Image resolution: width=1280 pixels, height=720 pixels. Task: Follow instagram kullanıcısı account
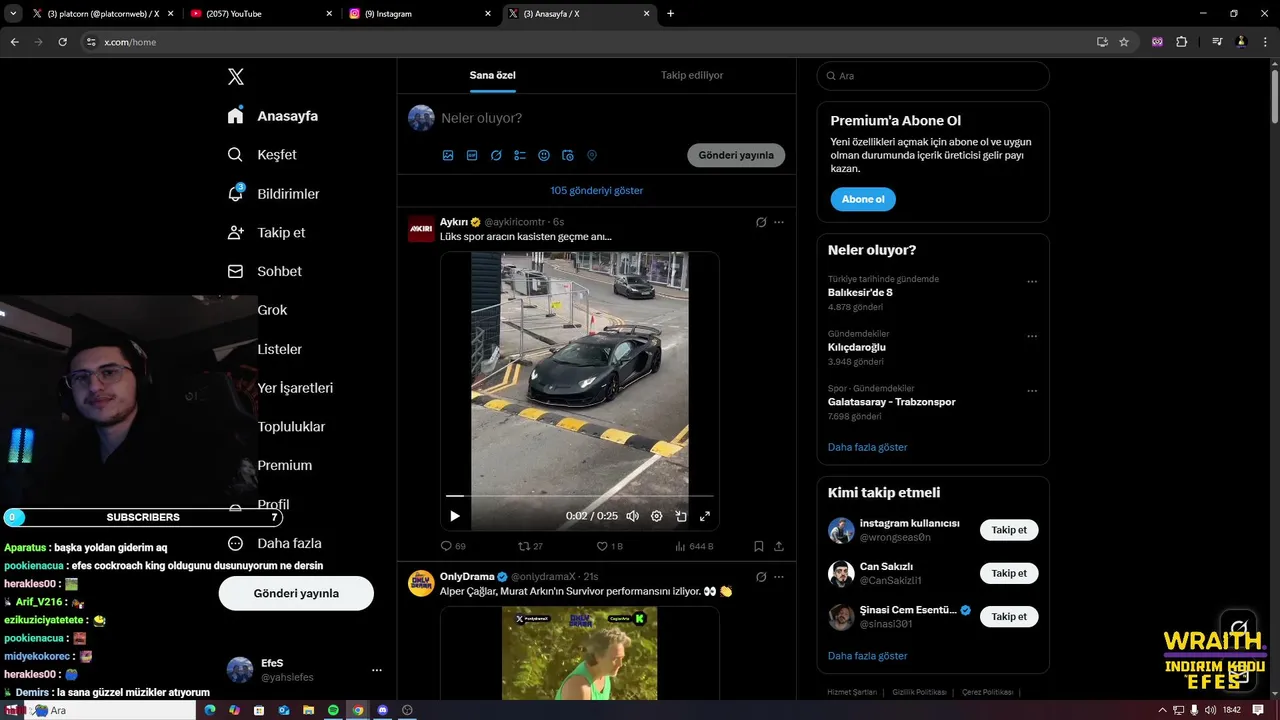1009,530
